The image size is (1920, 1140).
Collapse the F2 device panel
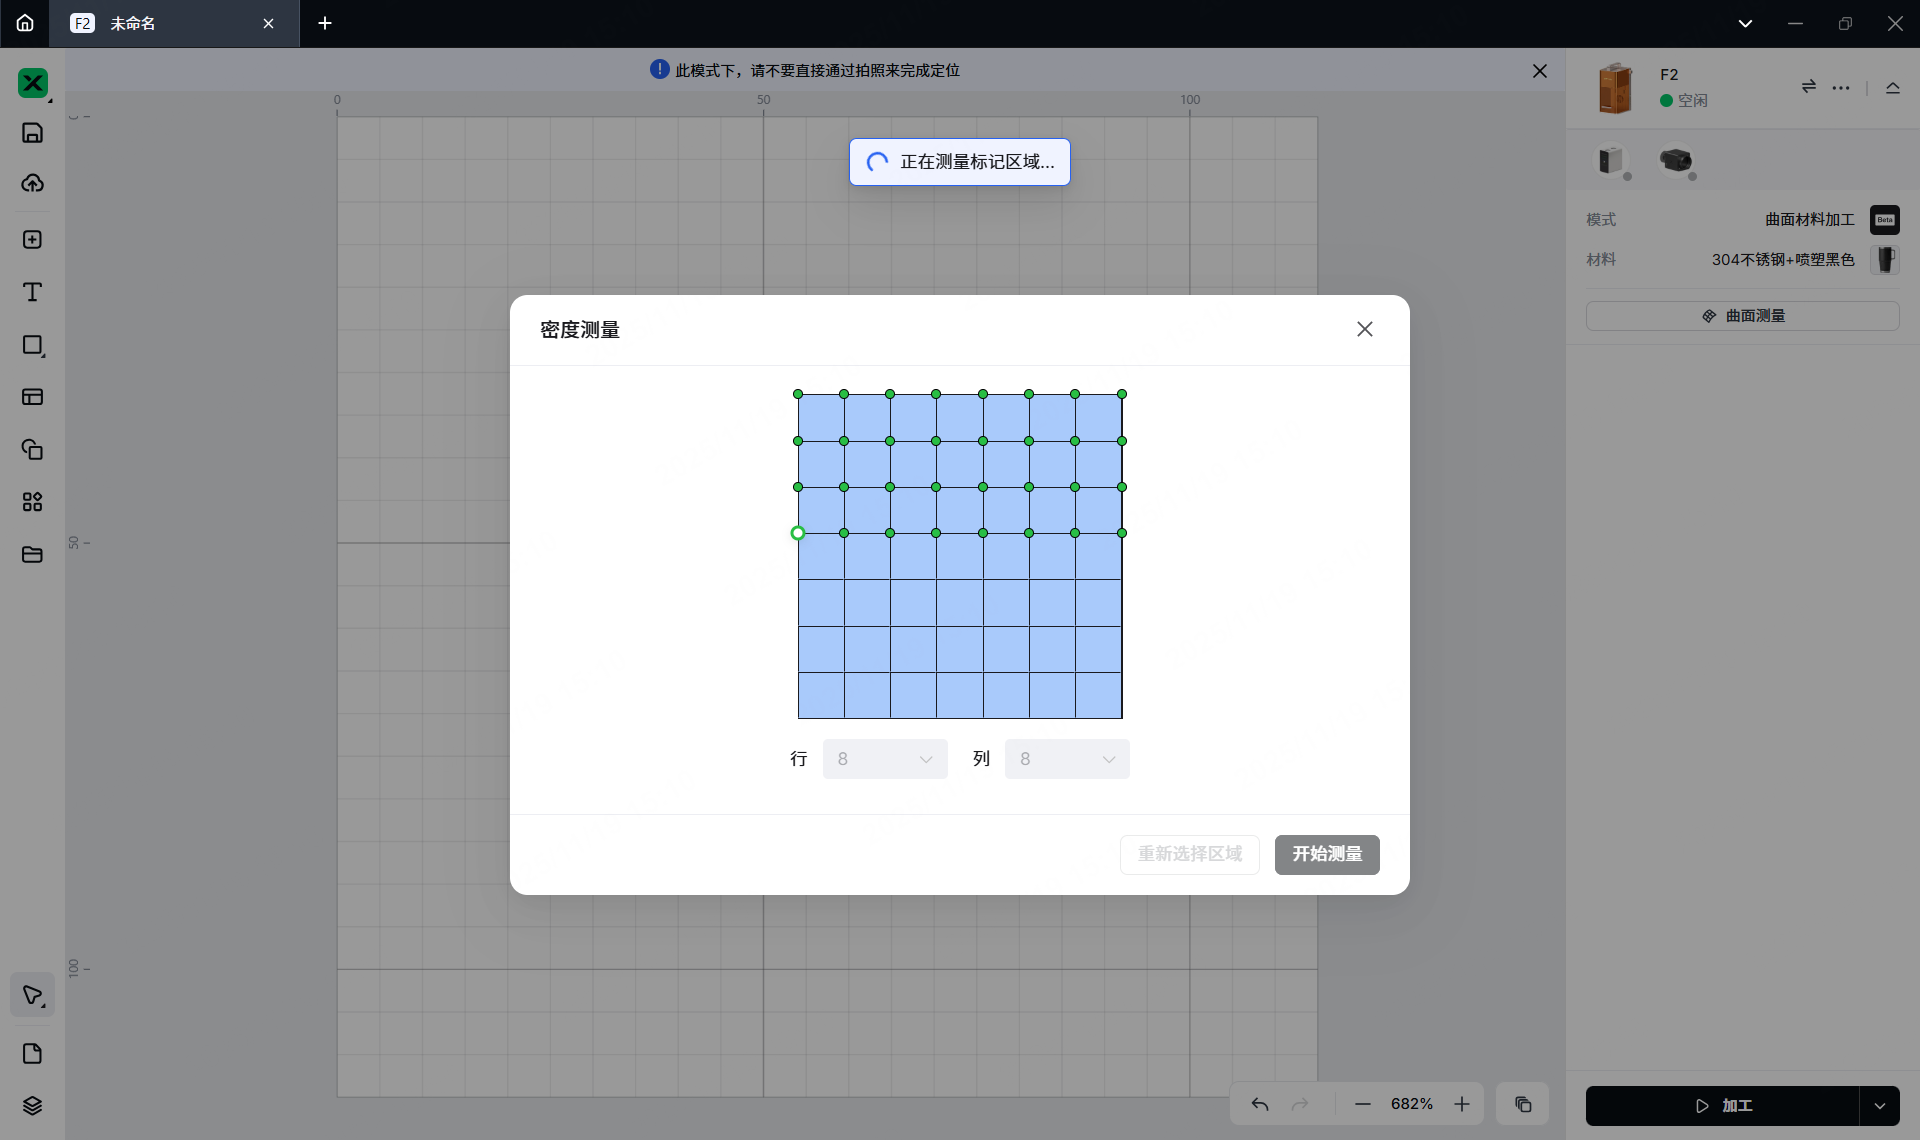click(1893, 87)
